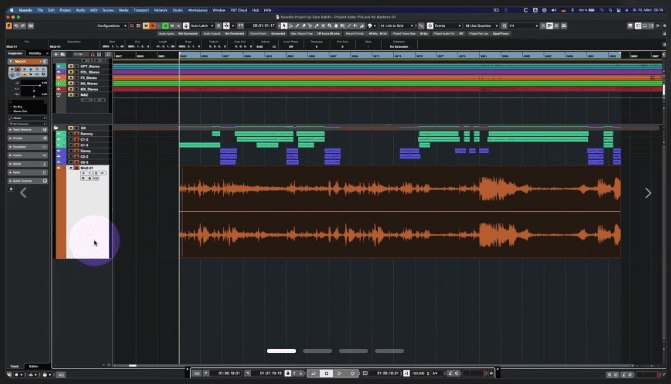Click the horizontal scrollbar thumb below tracks
This screenshot has width=671, height=384.
[133, 366]
